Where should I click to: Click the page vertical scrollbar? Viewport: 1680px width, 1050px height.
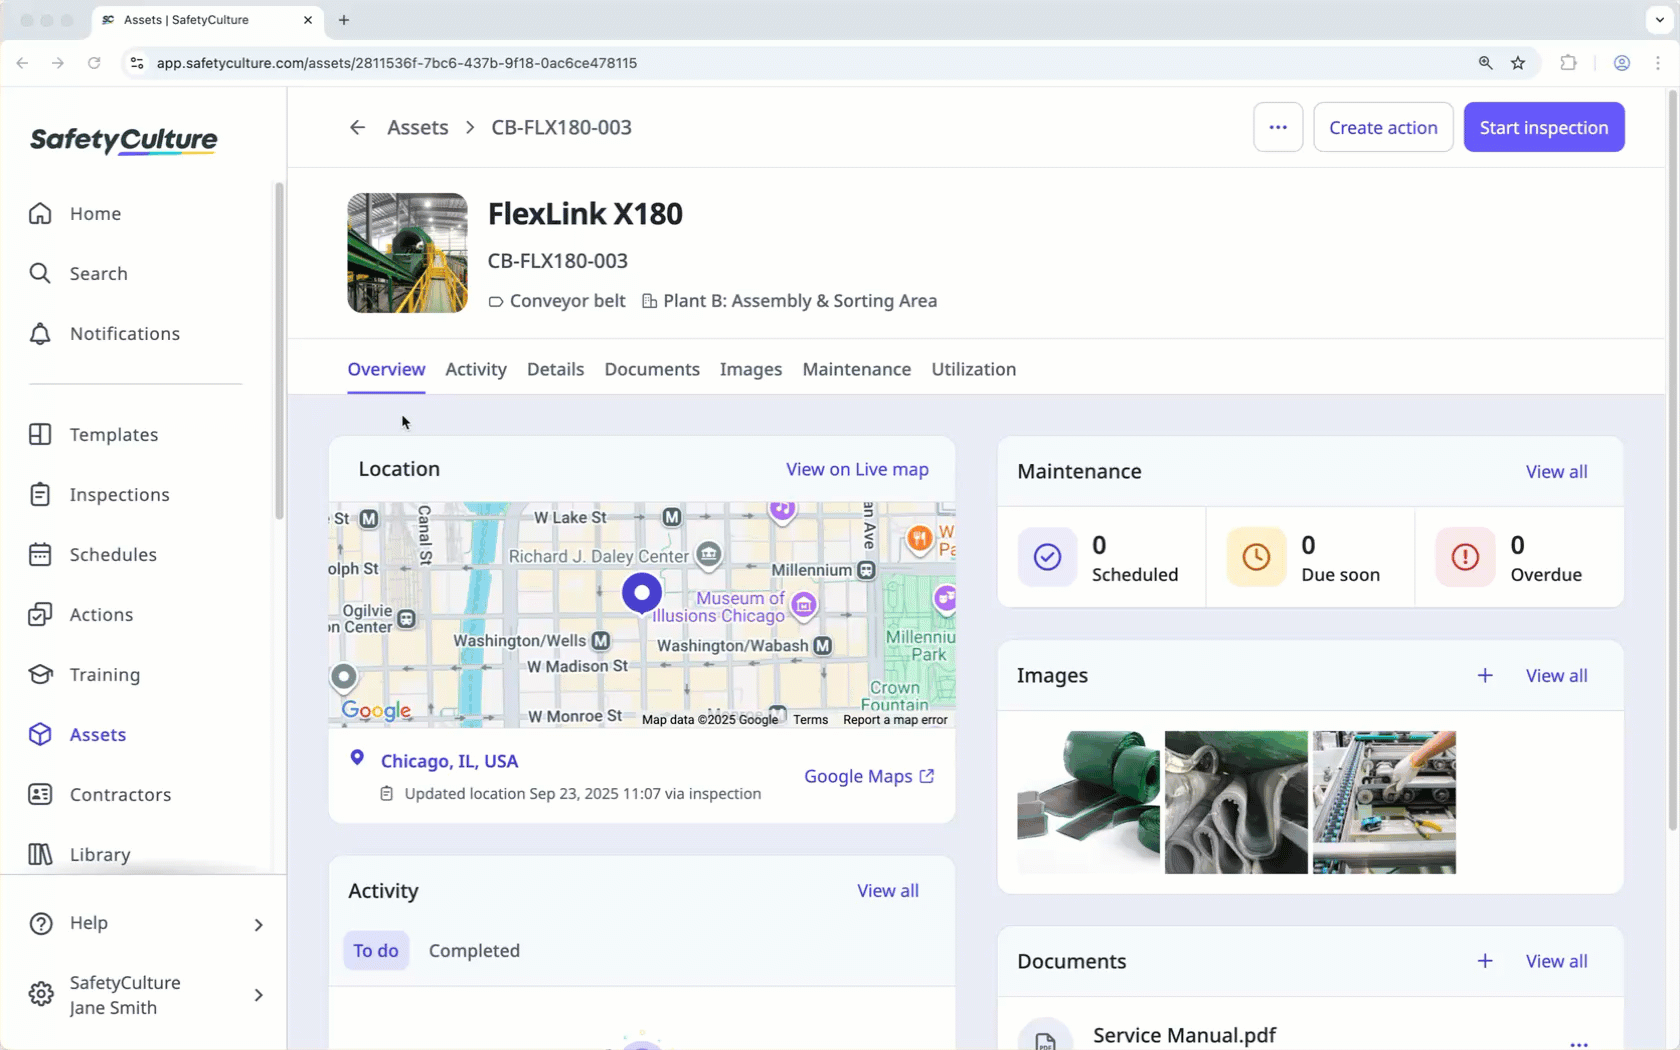click(x=1672, y=460)
